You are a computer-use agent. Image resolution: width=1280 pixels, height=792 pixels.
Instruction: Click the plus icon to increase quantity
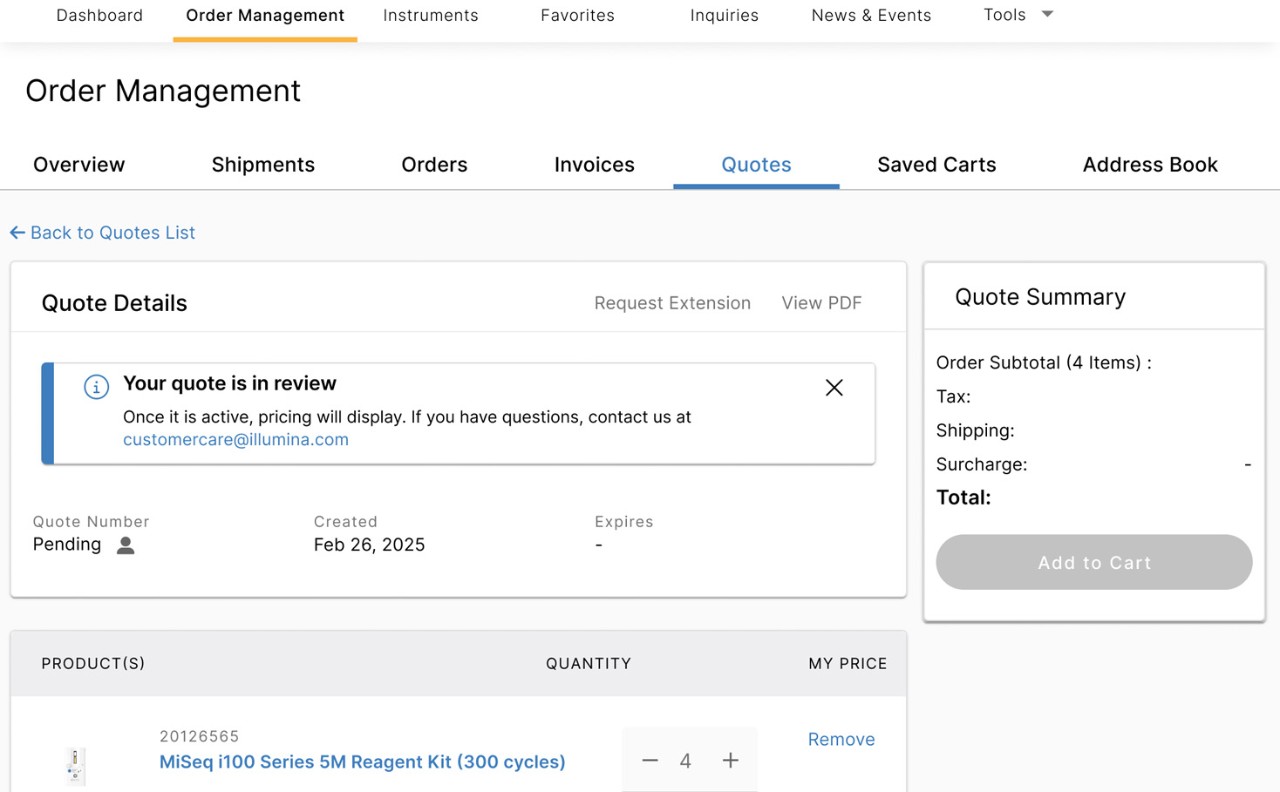coord(730,760)
